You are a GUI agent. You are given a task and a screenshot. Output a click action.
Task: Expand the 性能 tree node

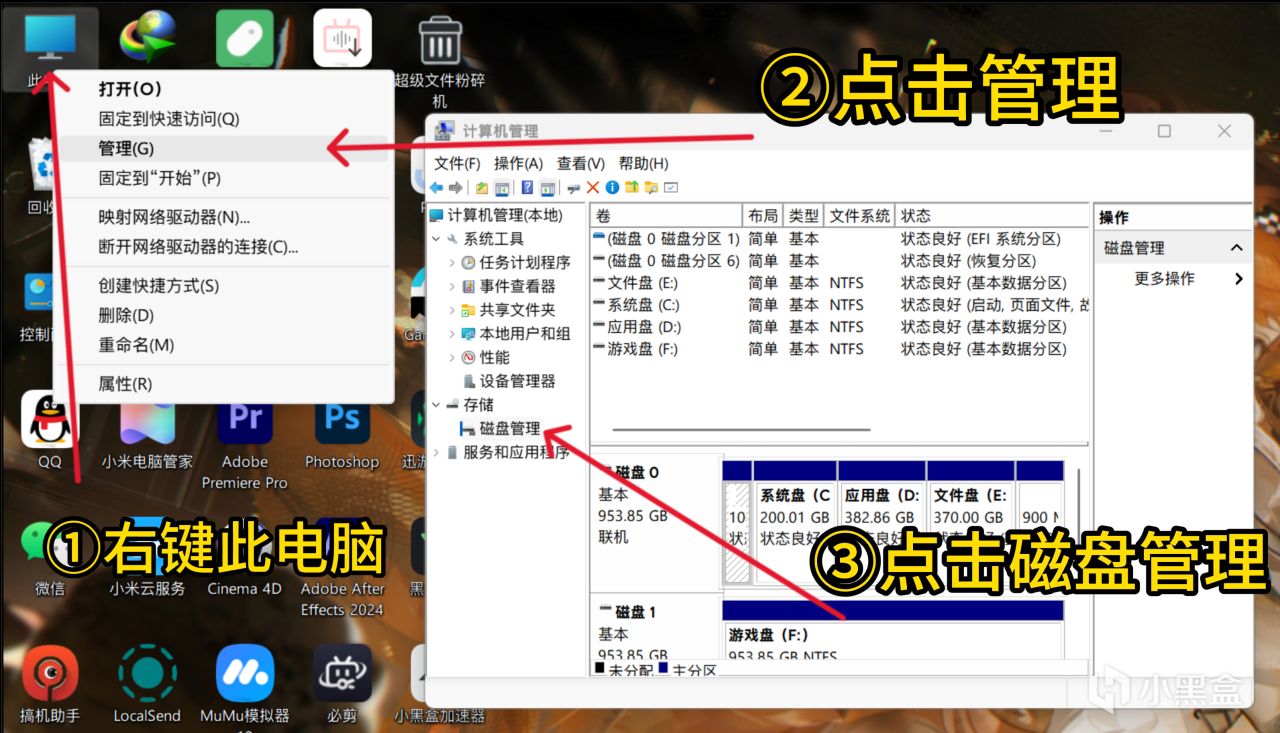pyautogui.click(x=452, y=358)
